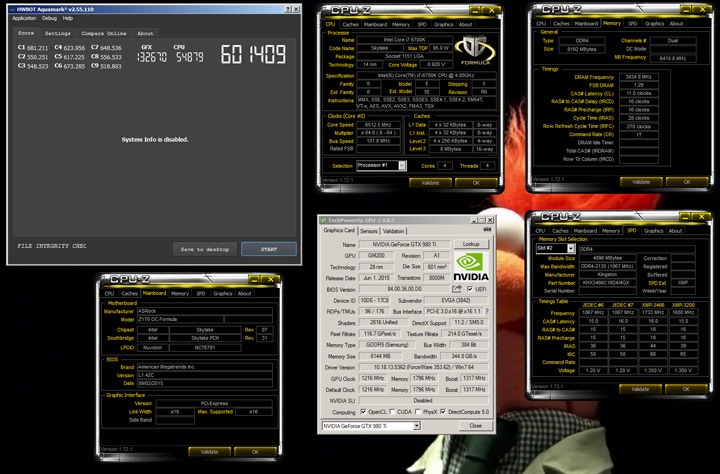
Task: Toggle the DirectCompute 5.0 checkbox
Action: [x=443, y=412]
